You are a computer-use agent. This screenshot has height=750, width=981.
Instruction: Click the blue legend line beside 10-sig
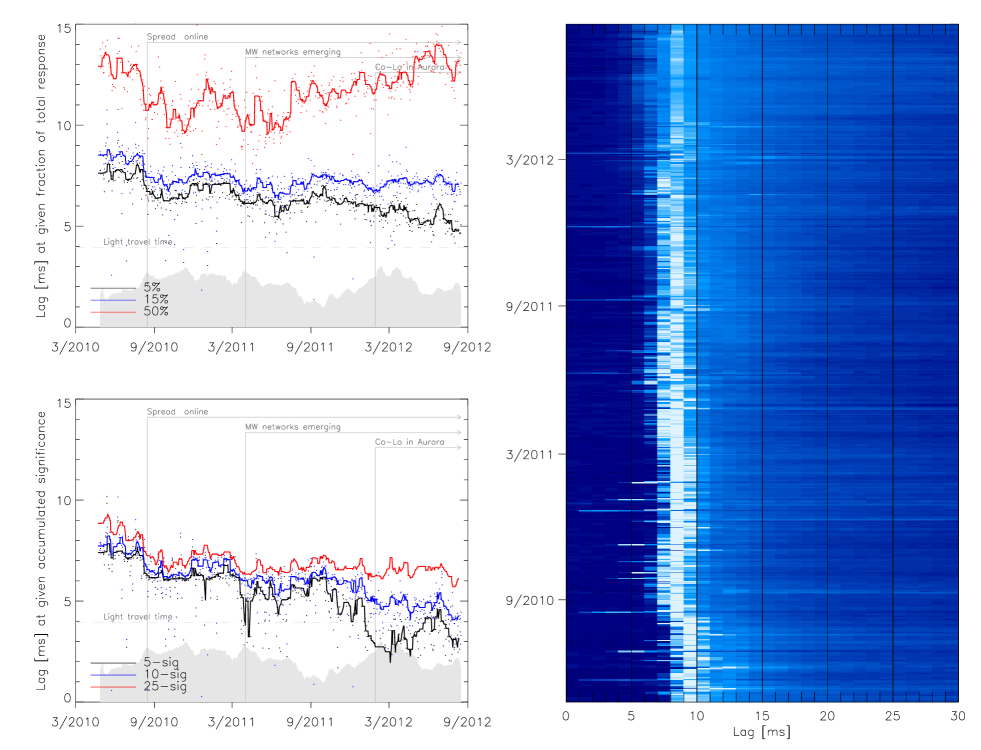pos(113,675)
